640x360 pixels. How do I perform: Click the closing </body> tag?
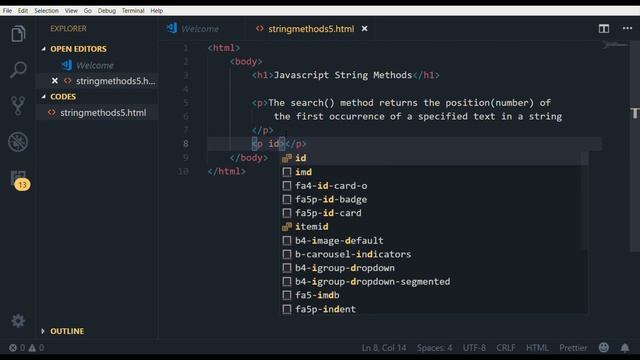click(249, 158)
